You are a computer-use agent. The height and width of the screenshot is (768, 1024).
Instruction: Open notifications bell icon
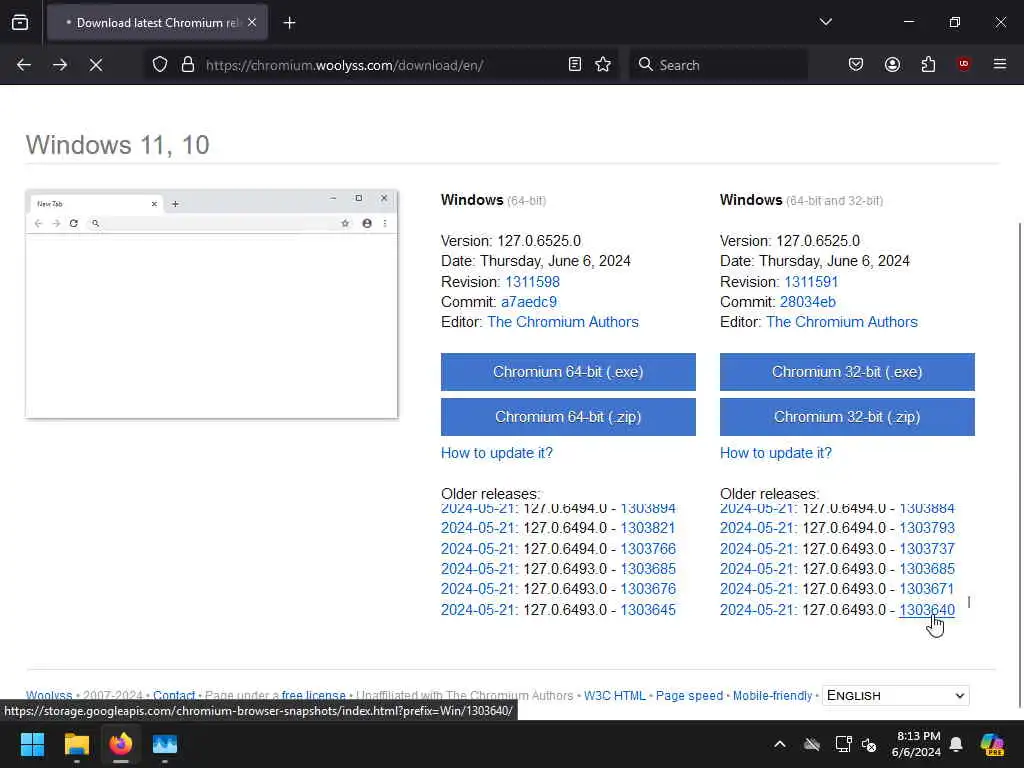956,744
